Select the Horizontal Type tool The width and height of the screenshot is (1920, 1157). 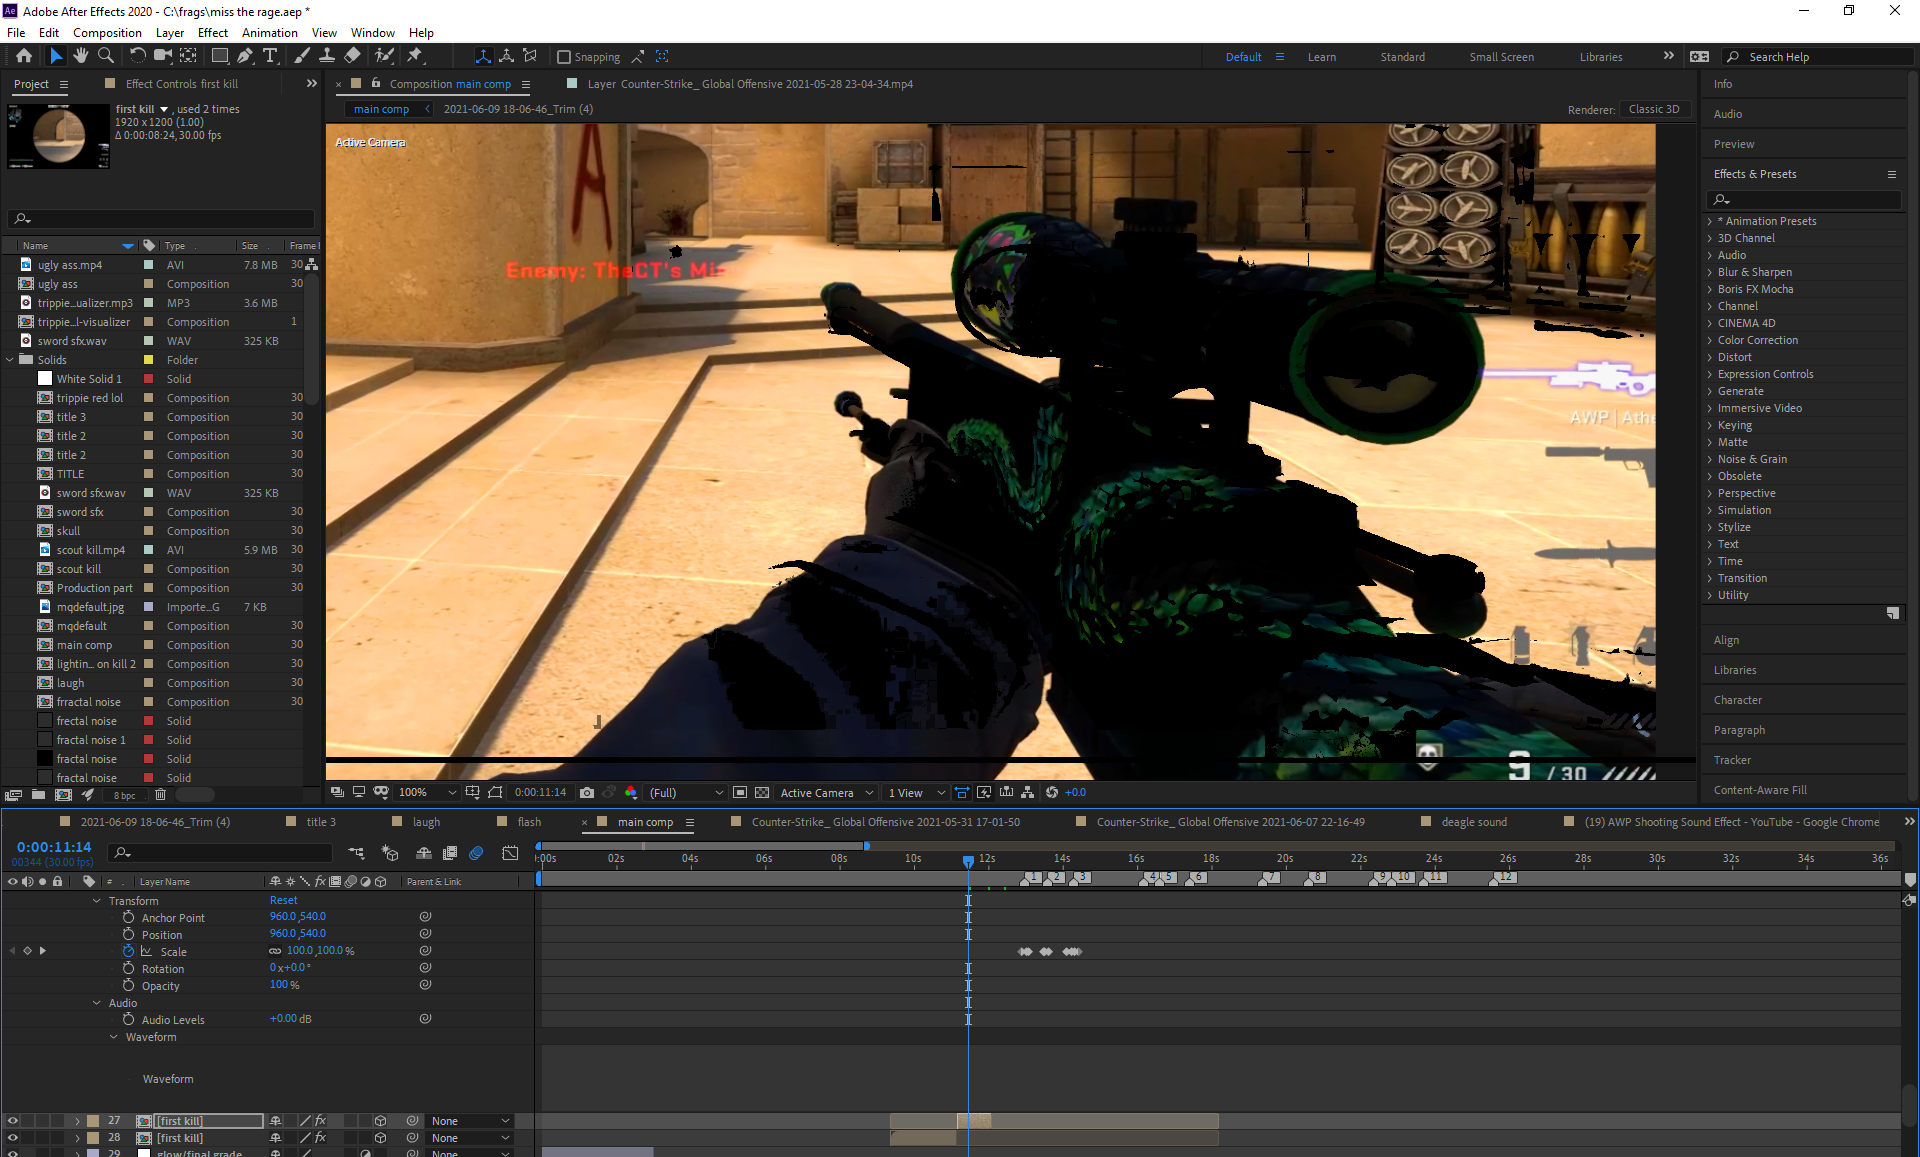tap(270, 56)
